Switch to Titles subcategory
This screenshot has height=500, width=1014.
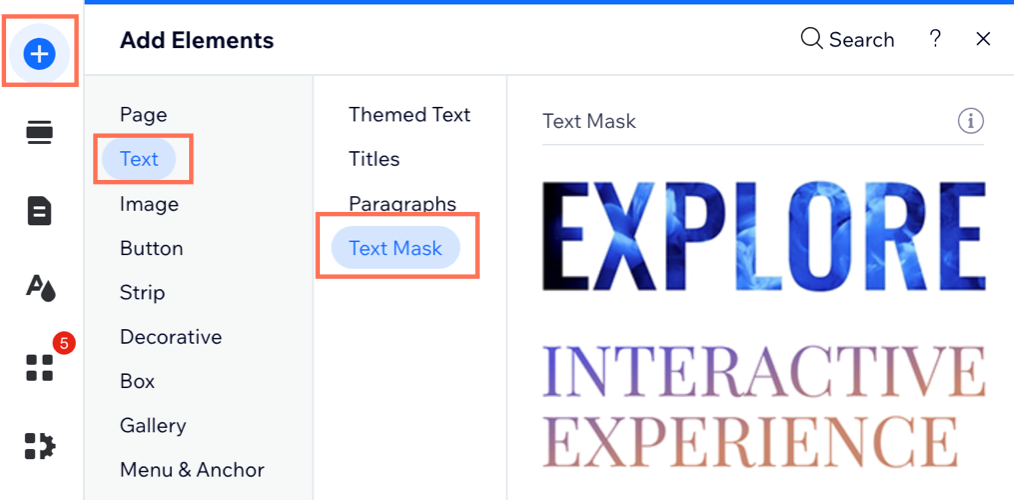(374, 159)
